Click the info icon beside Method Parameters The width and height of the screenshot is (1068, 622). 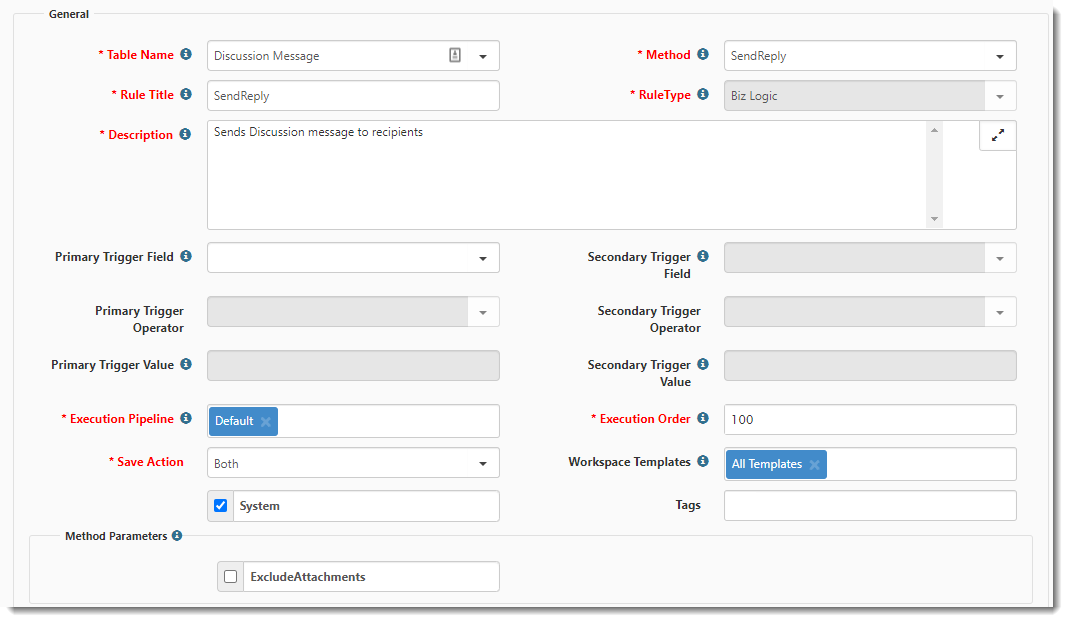[x=177, y=536]
